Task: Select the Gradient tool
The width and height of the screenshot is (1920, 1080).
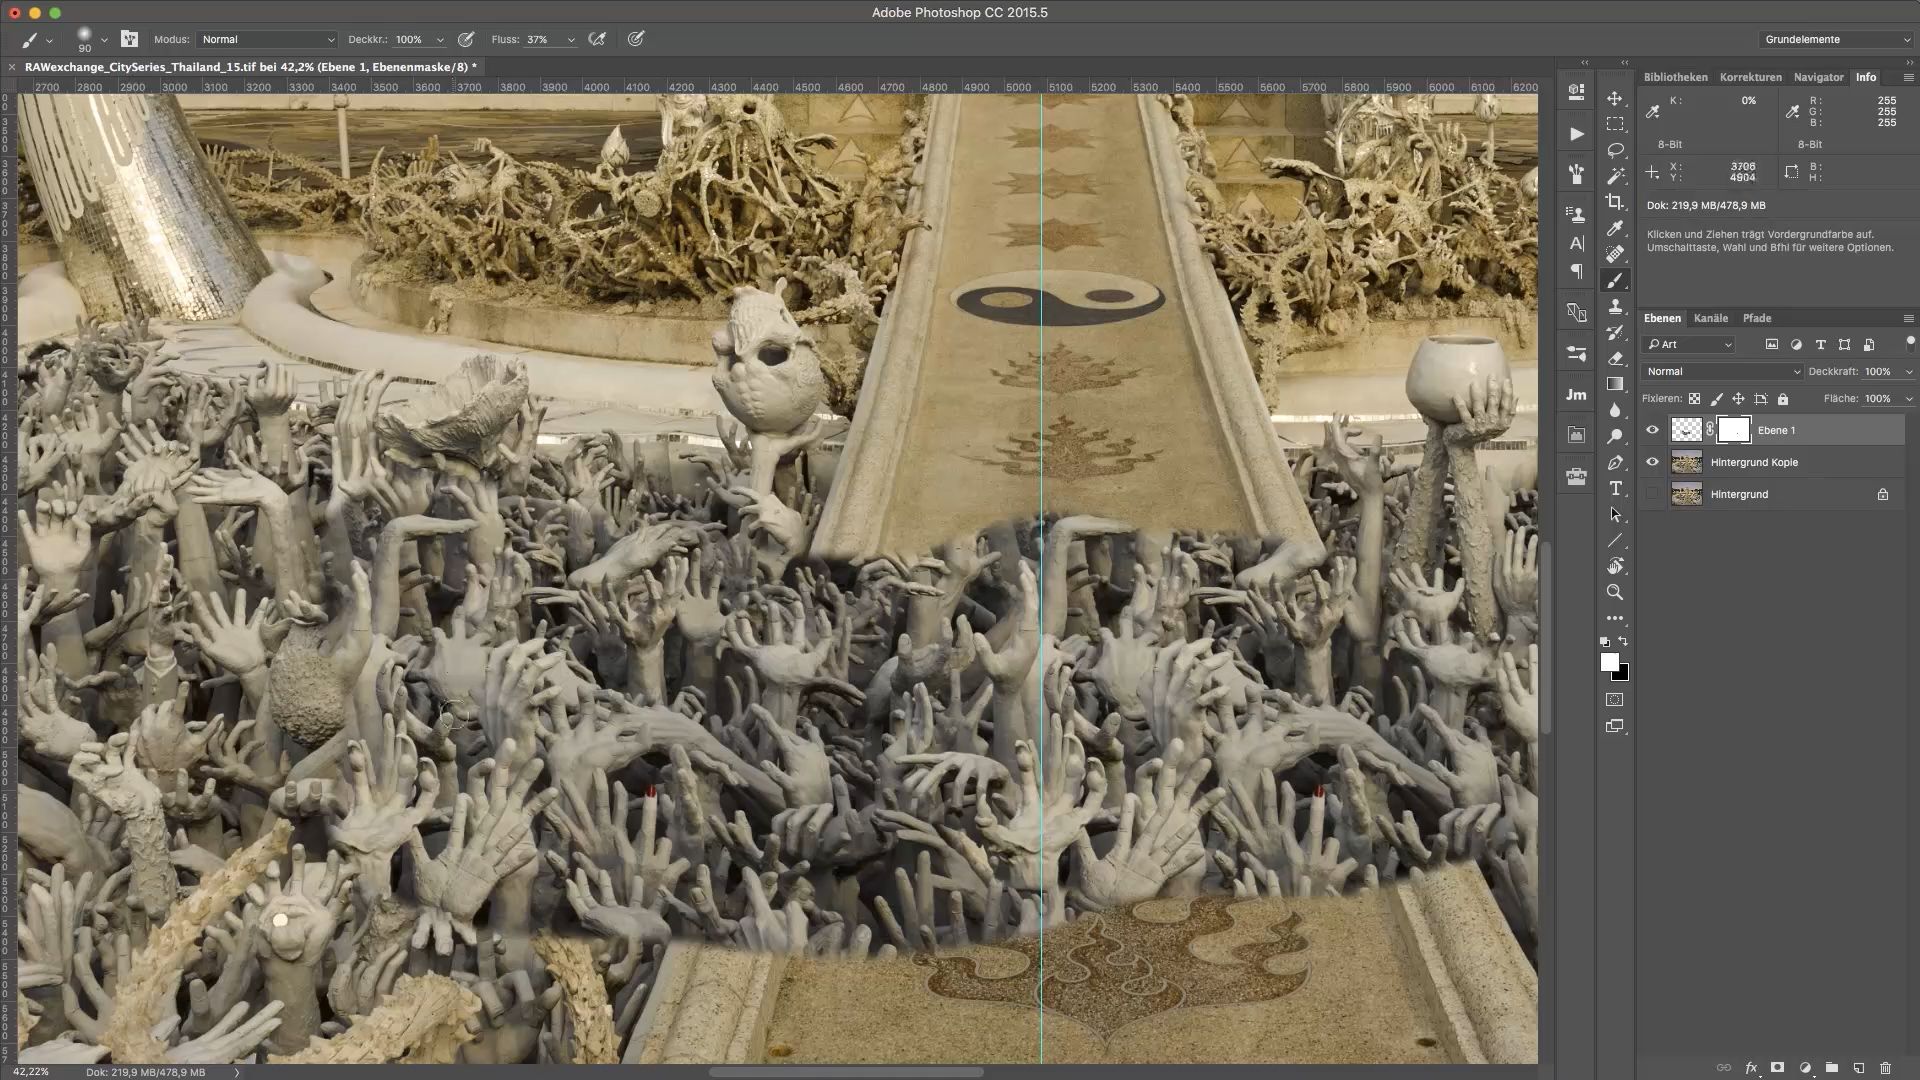Action: click(x=1615, y=384)
